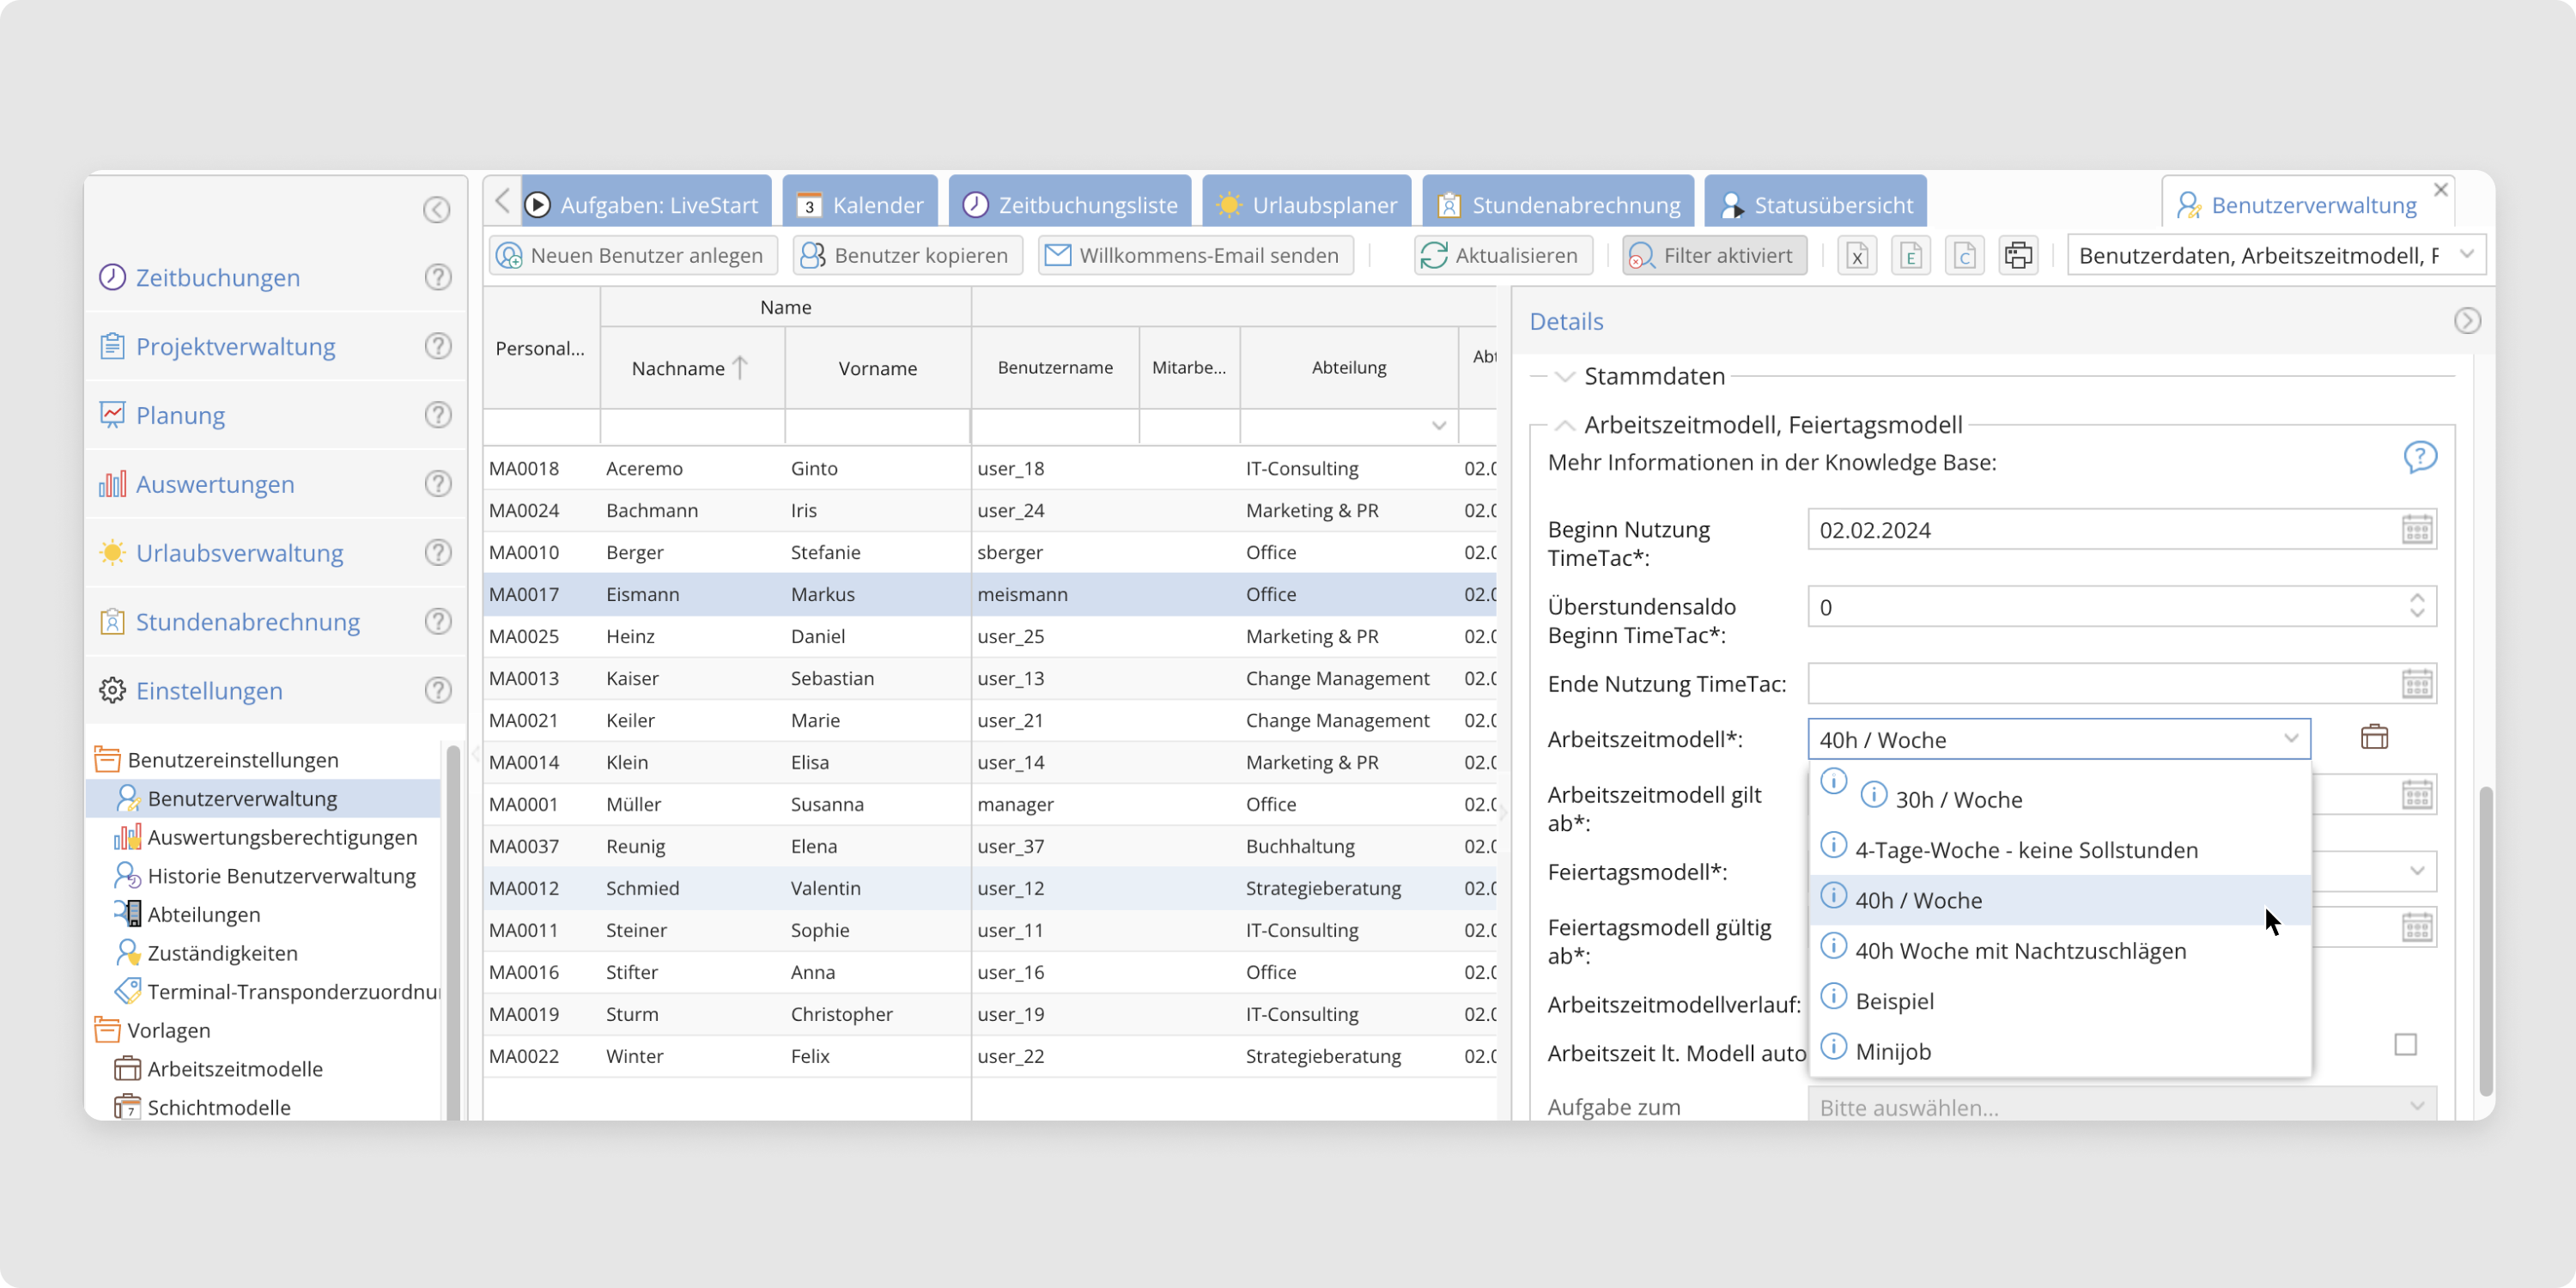Toggle the Filter aktiviert button

1714,256
